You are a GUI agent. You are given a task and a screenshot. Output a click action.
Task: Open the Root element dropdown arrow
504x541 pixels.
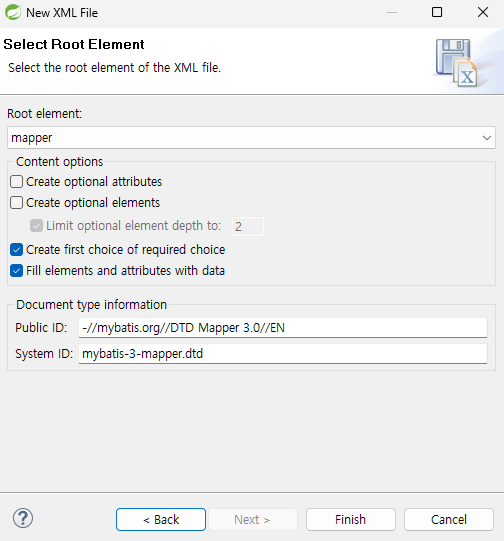487,138
